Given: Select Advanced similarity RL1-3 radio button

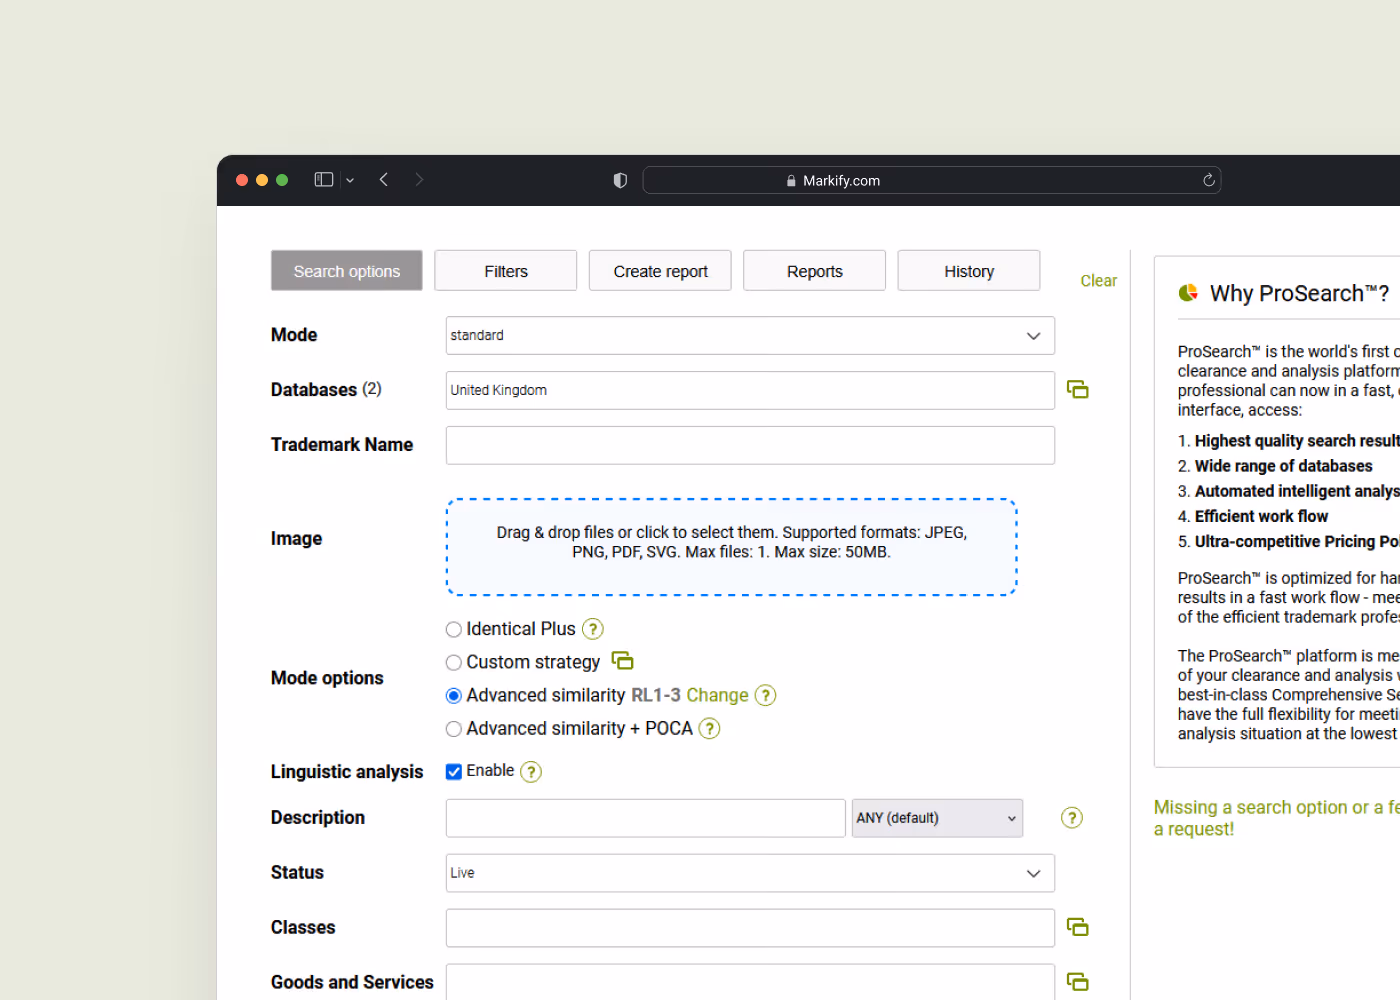Looking at the screenshot, I should click(454, 695).
